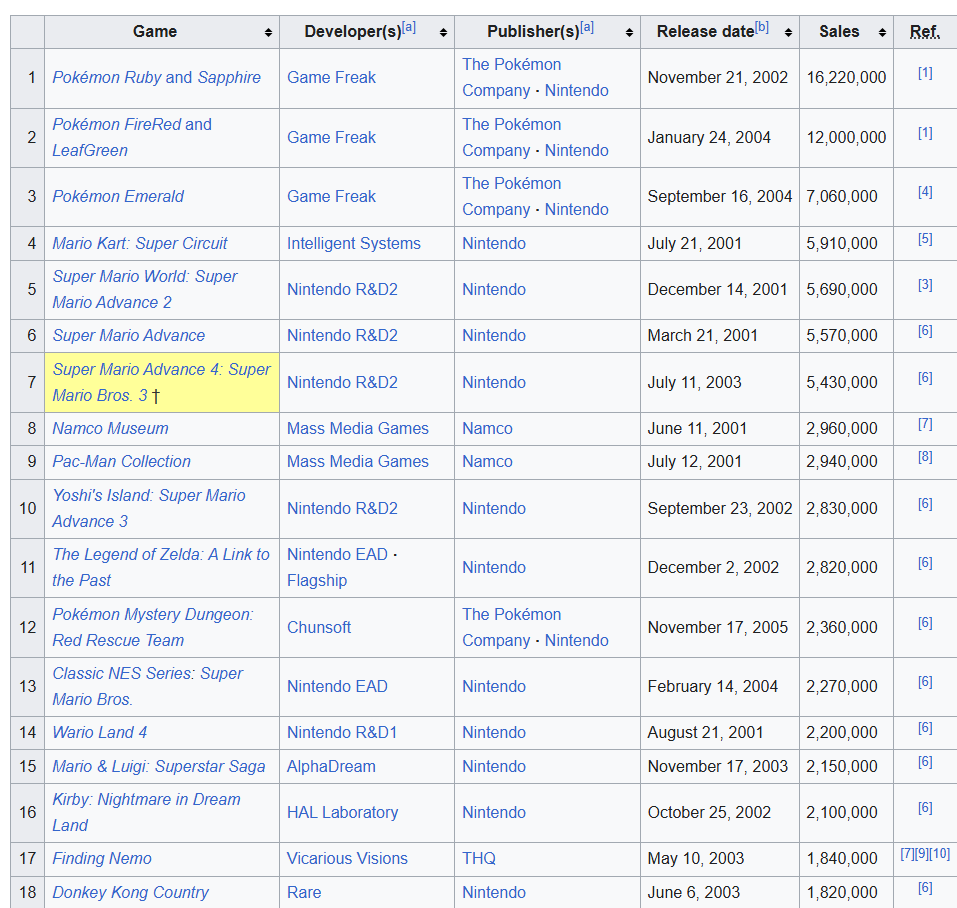Open HAL Laboratory developer link
957x908 pixels.
point(342,812)
